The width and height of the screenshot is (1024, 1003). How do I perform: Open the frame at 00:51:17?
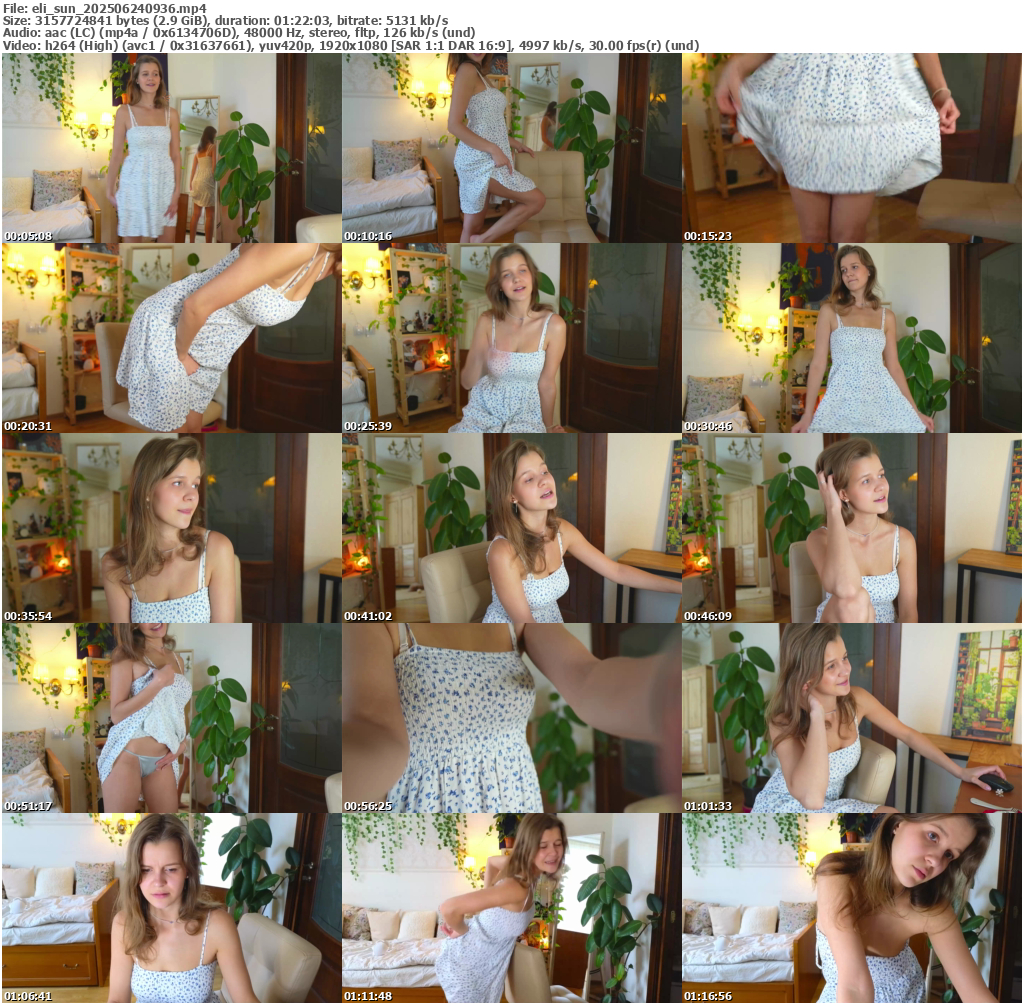coord(171,718)
